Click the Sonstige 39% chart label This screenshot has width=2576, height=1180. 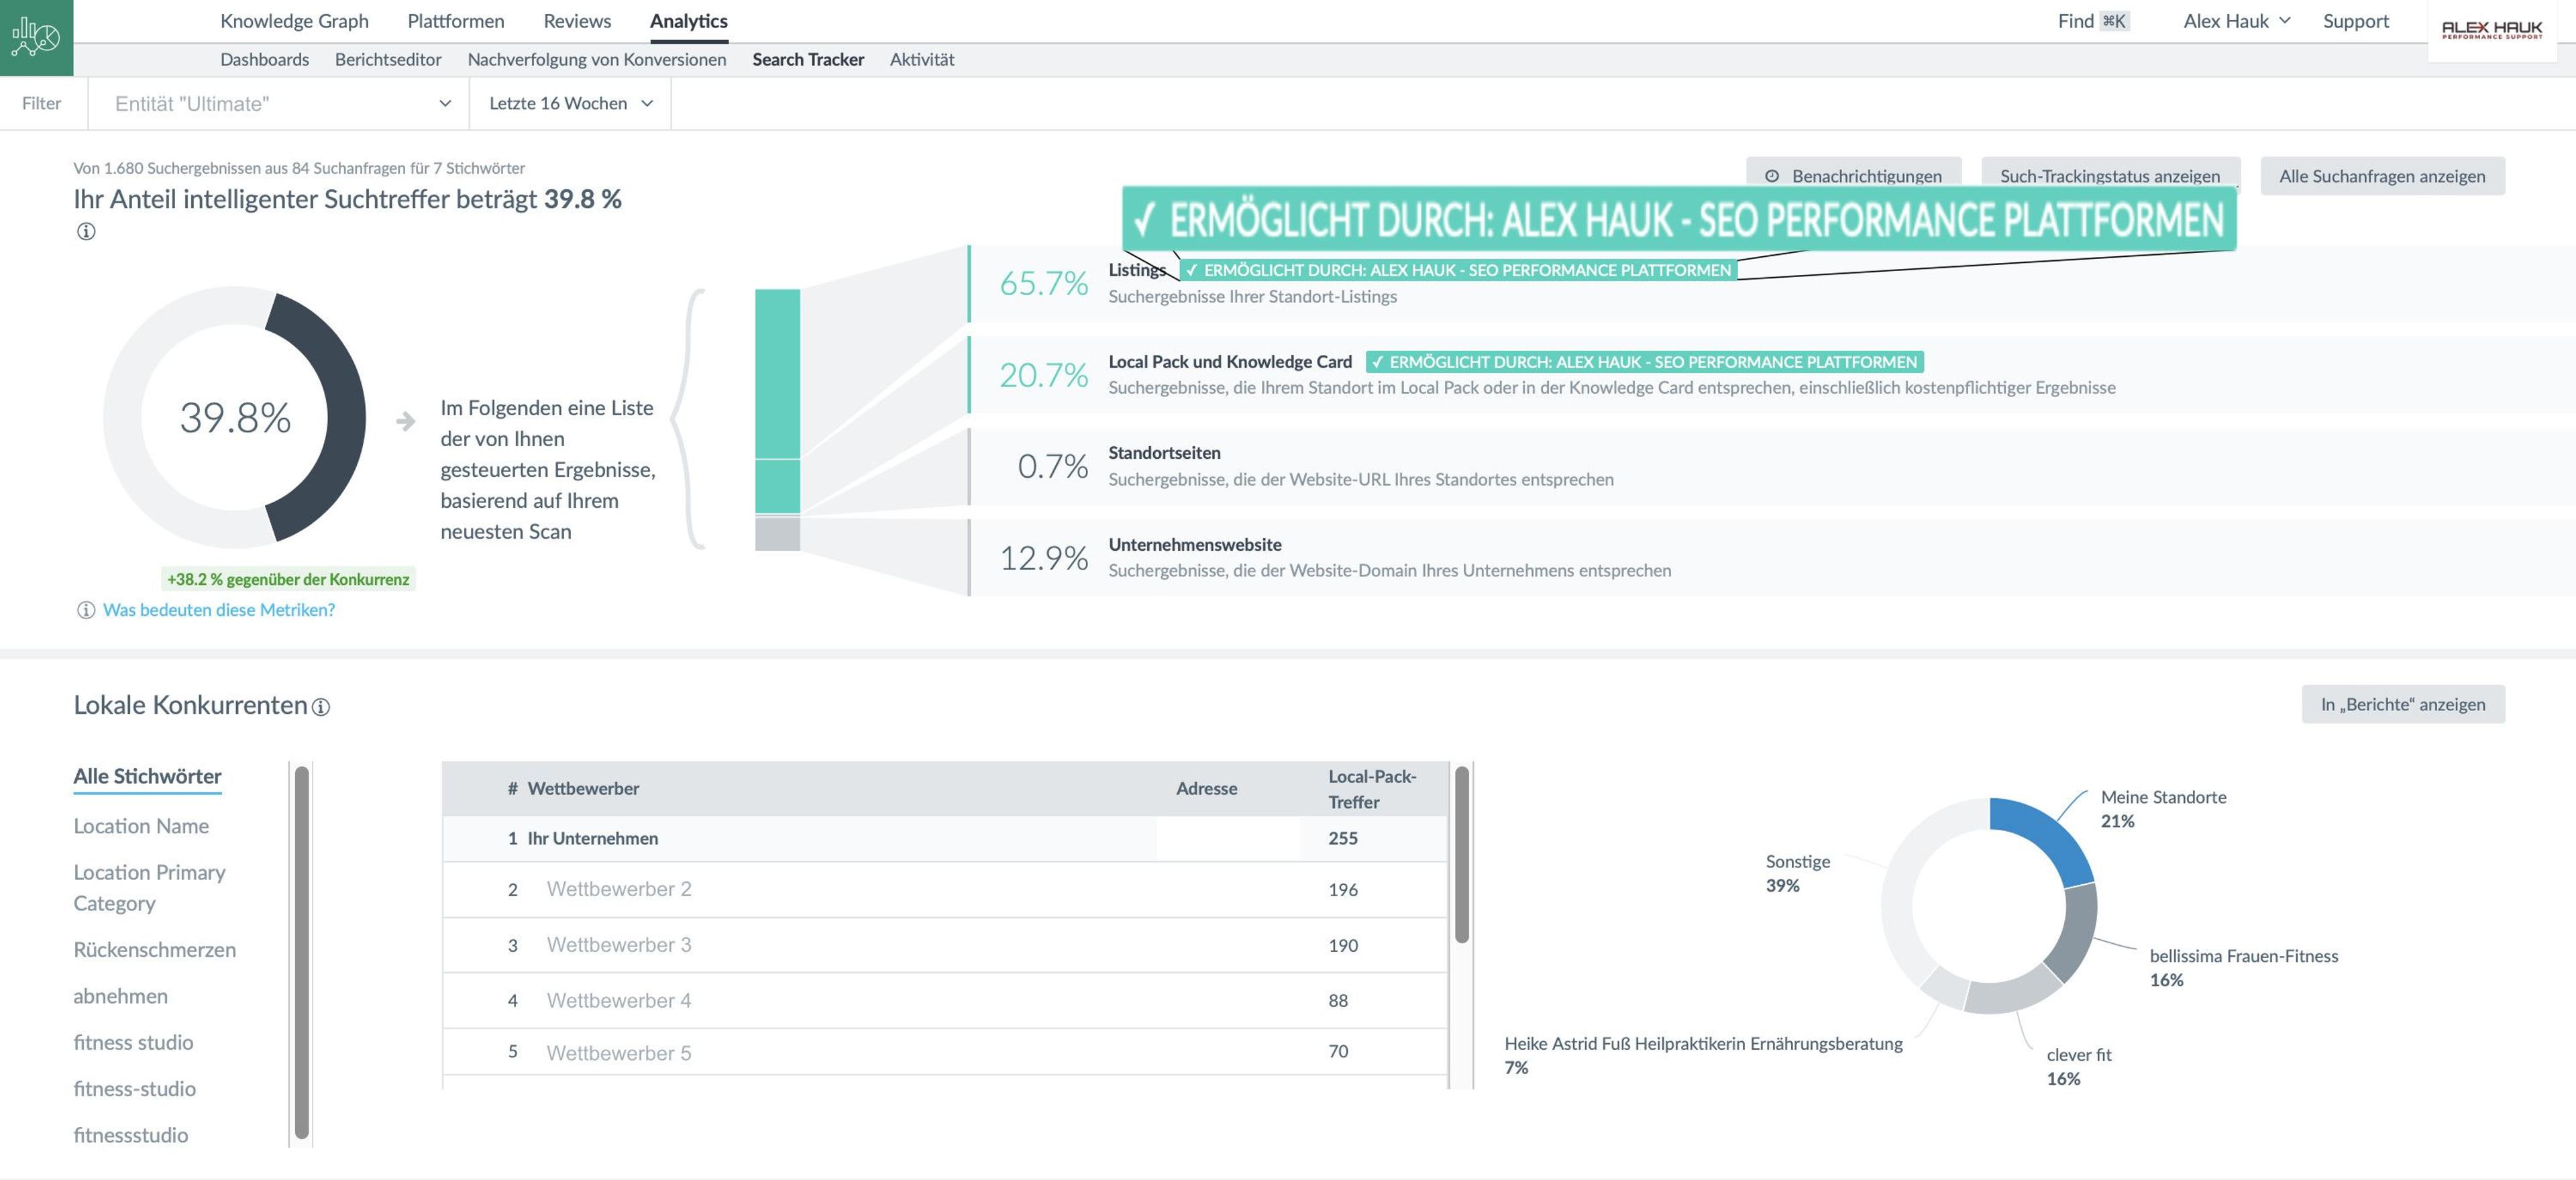[1797, 873]
